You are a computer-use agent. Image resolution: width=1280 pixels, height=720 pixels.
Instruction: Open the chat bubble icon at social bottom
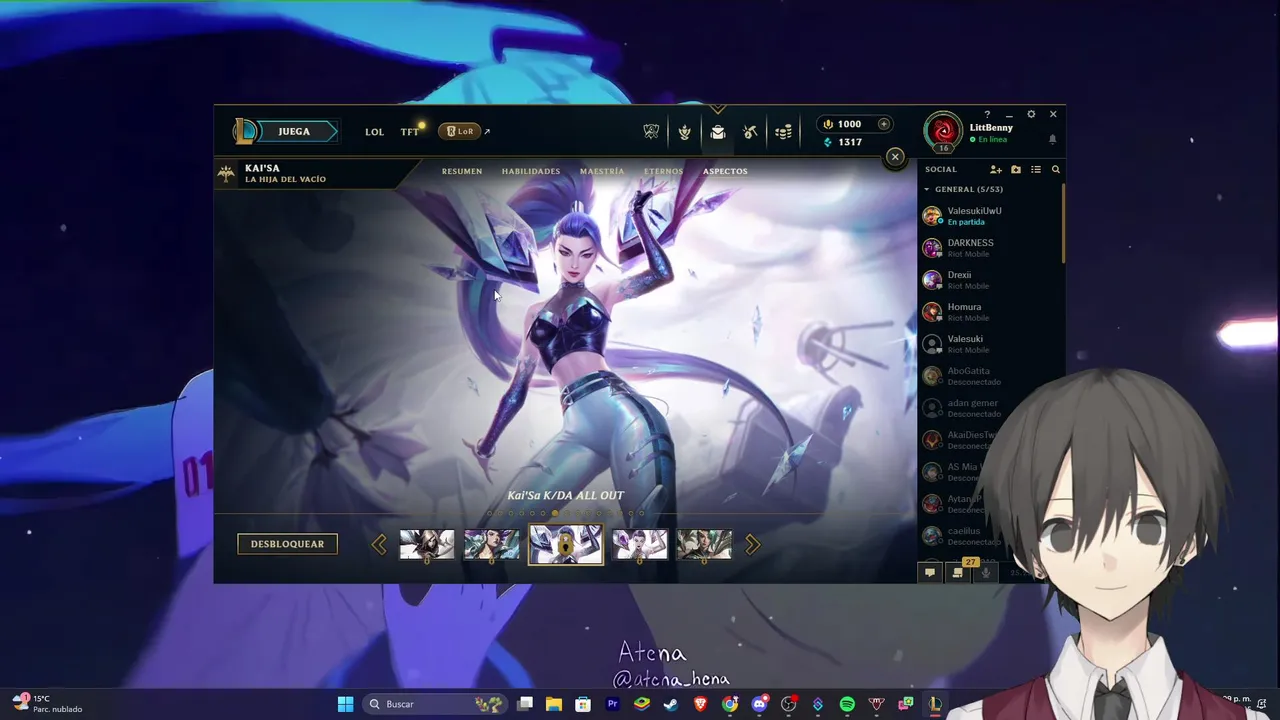930,573
